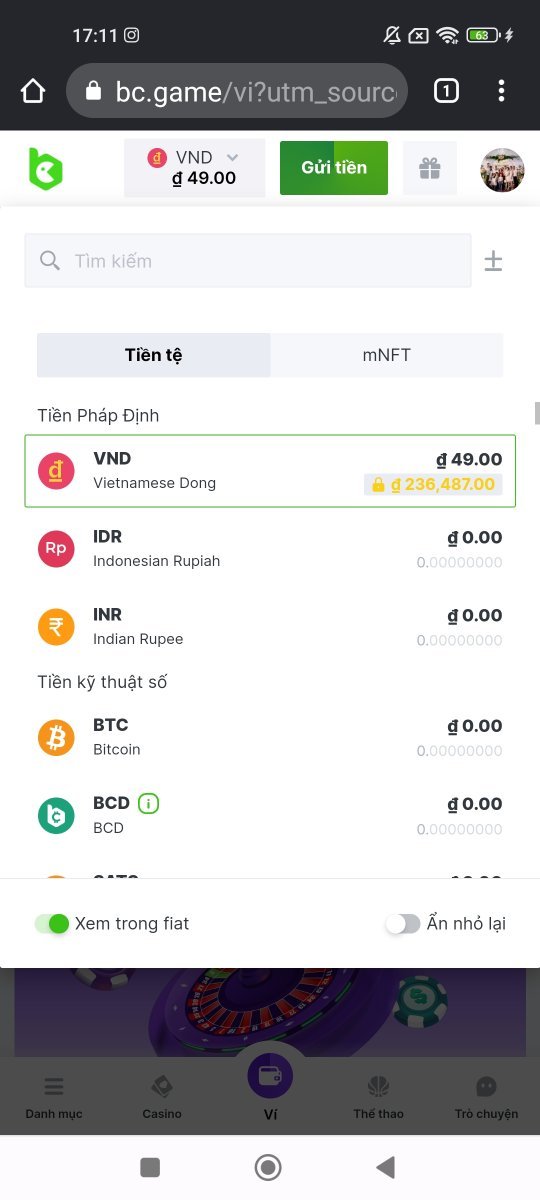Open the BC.Game logo home
This screenshot has width=540, height=1200.
click(x=45, y=168)
